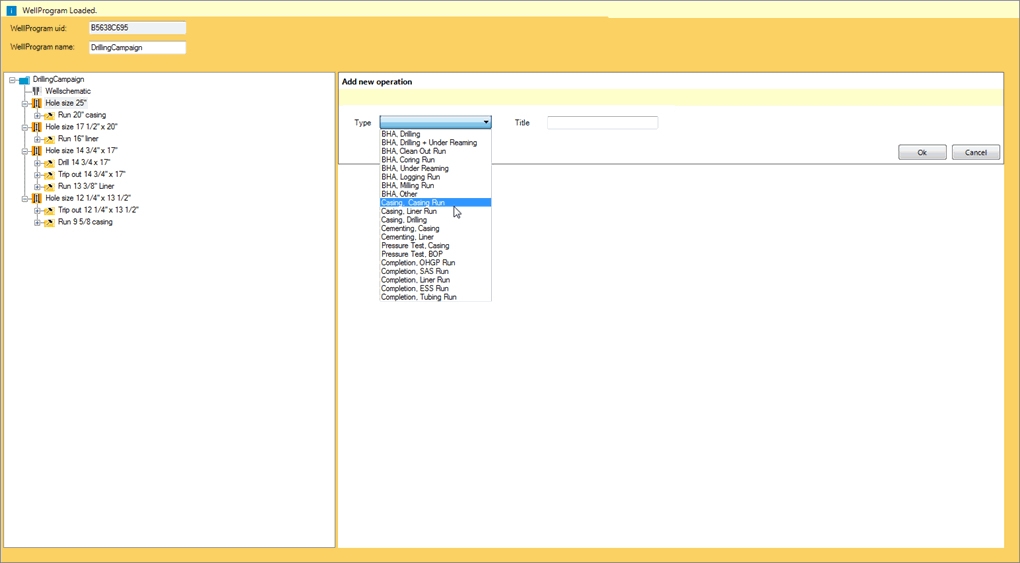Choose BHA, Coring Run option
The height and width of the screenshot is (563, 1020).
pos(435,159)
